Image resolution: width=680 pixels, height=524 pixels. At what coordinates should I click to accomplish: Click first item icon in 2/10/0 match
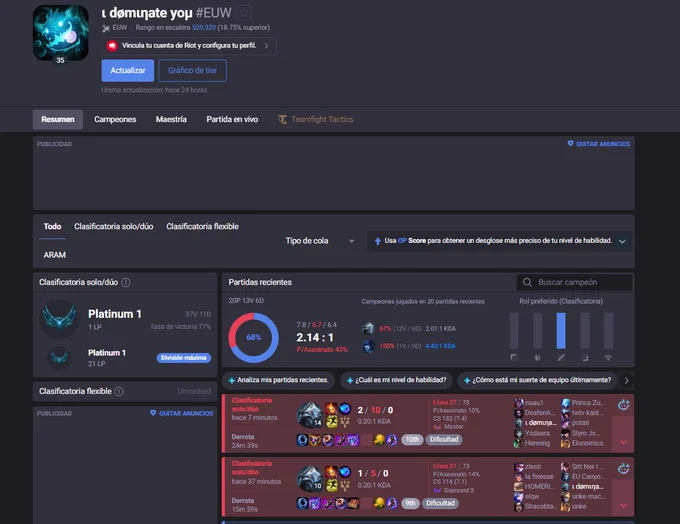302,440
